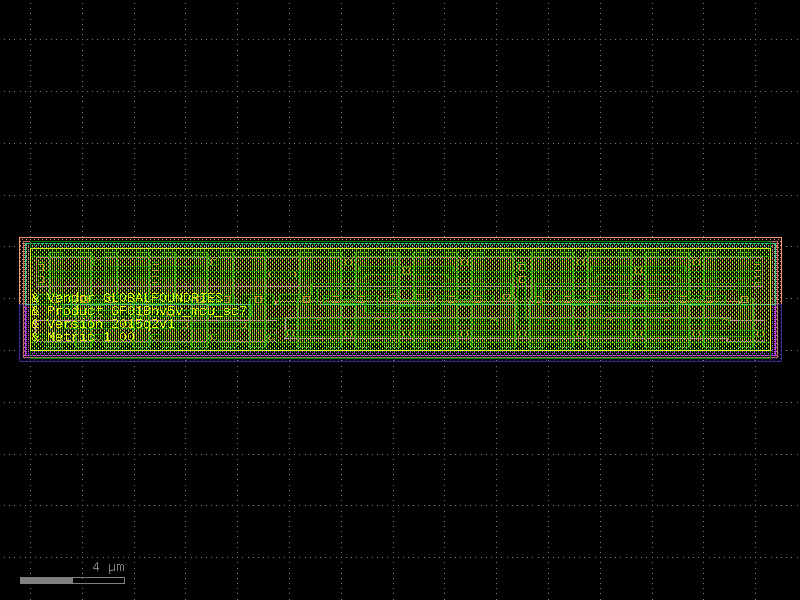The width and height of the screenshot is (800, 600).
Task: Select the "& Product GF018hv5v_mcu_sc7" label
Action: (139, 311)
